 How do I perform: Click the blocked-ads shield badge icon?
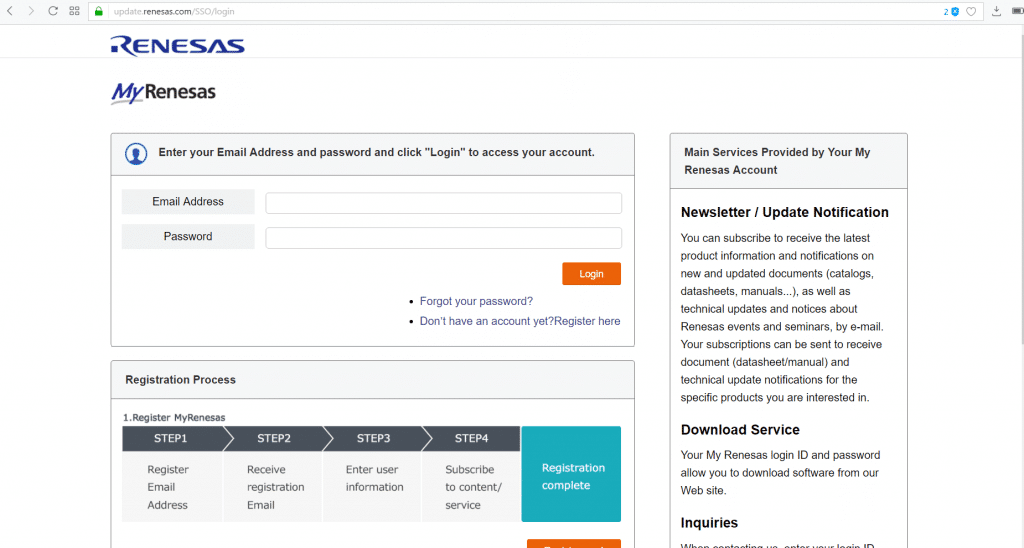(955, 12)
